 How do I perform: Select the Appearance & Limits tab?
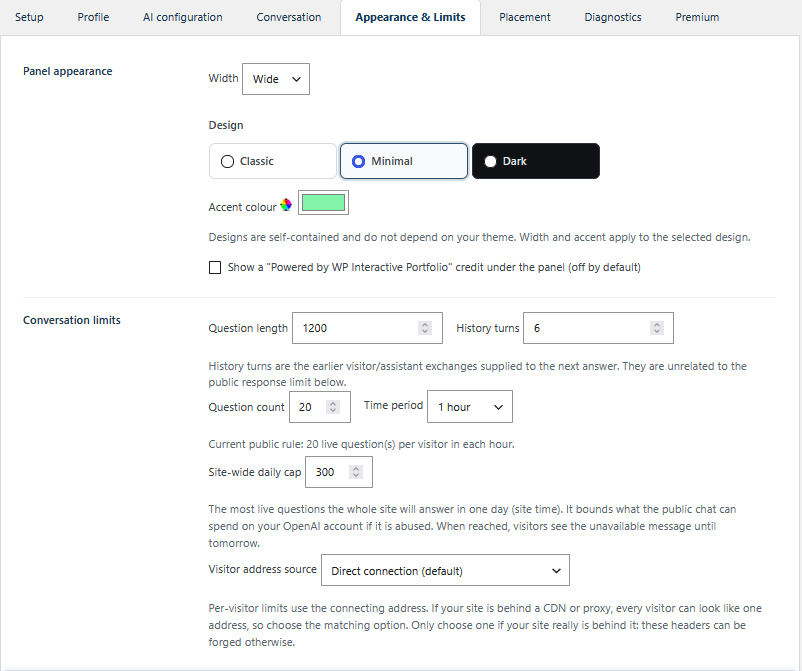pos(410,17)
